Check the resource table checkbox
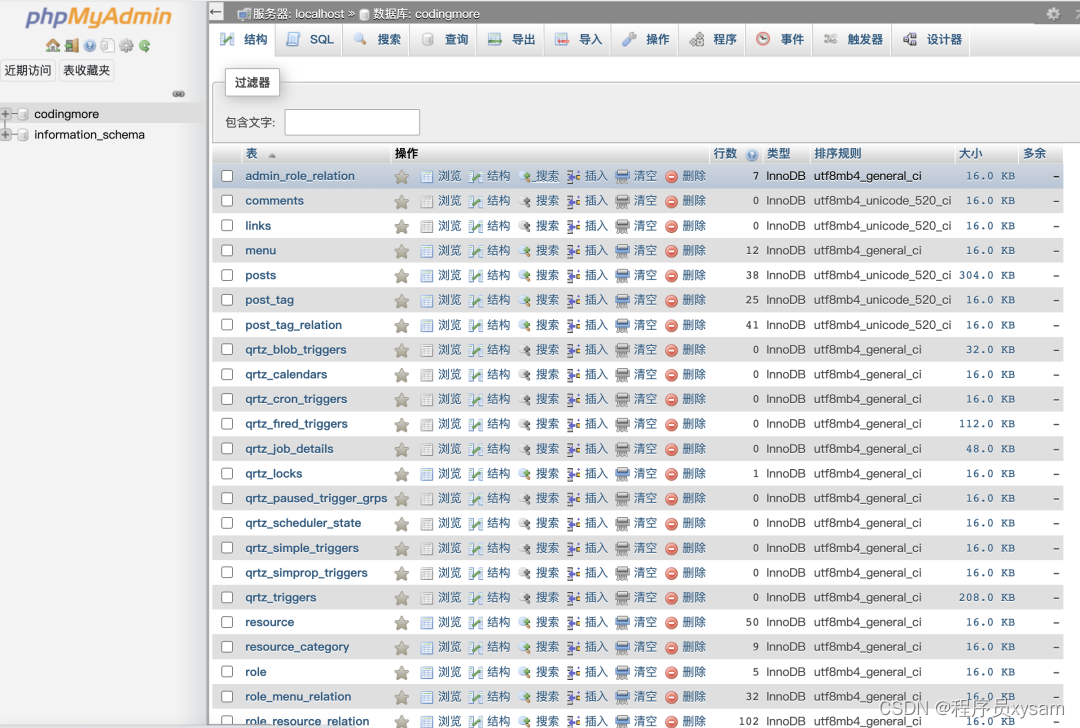Image resolution: width=1080 pixels, height=728 pixels. click(227, 622)
